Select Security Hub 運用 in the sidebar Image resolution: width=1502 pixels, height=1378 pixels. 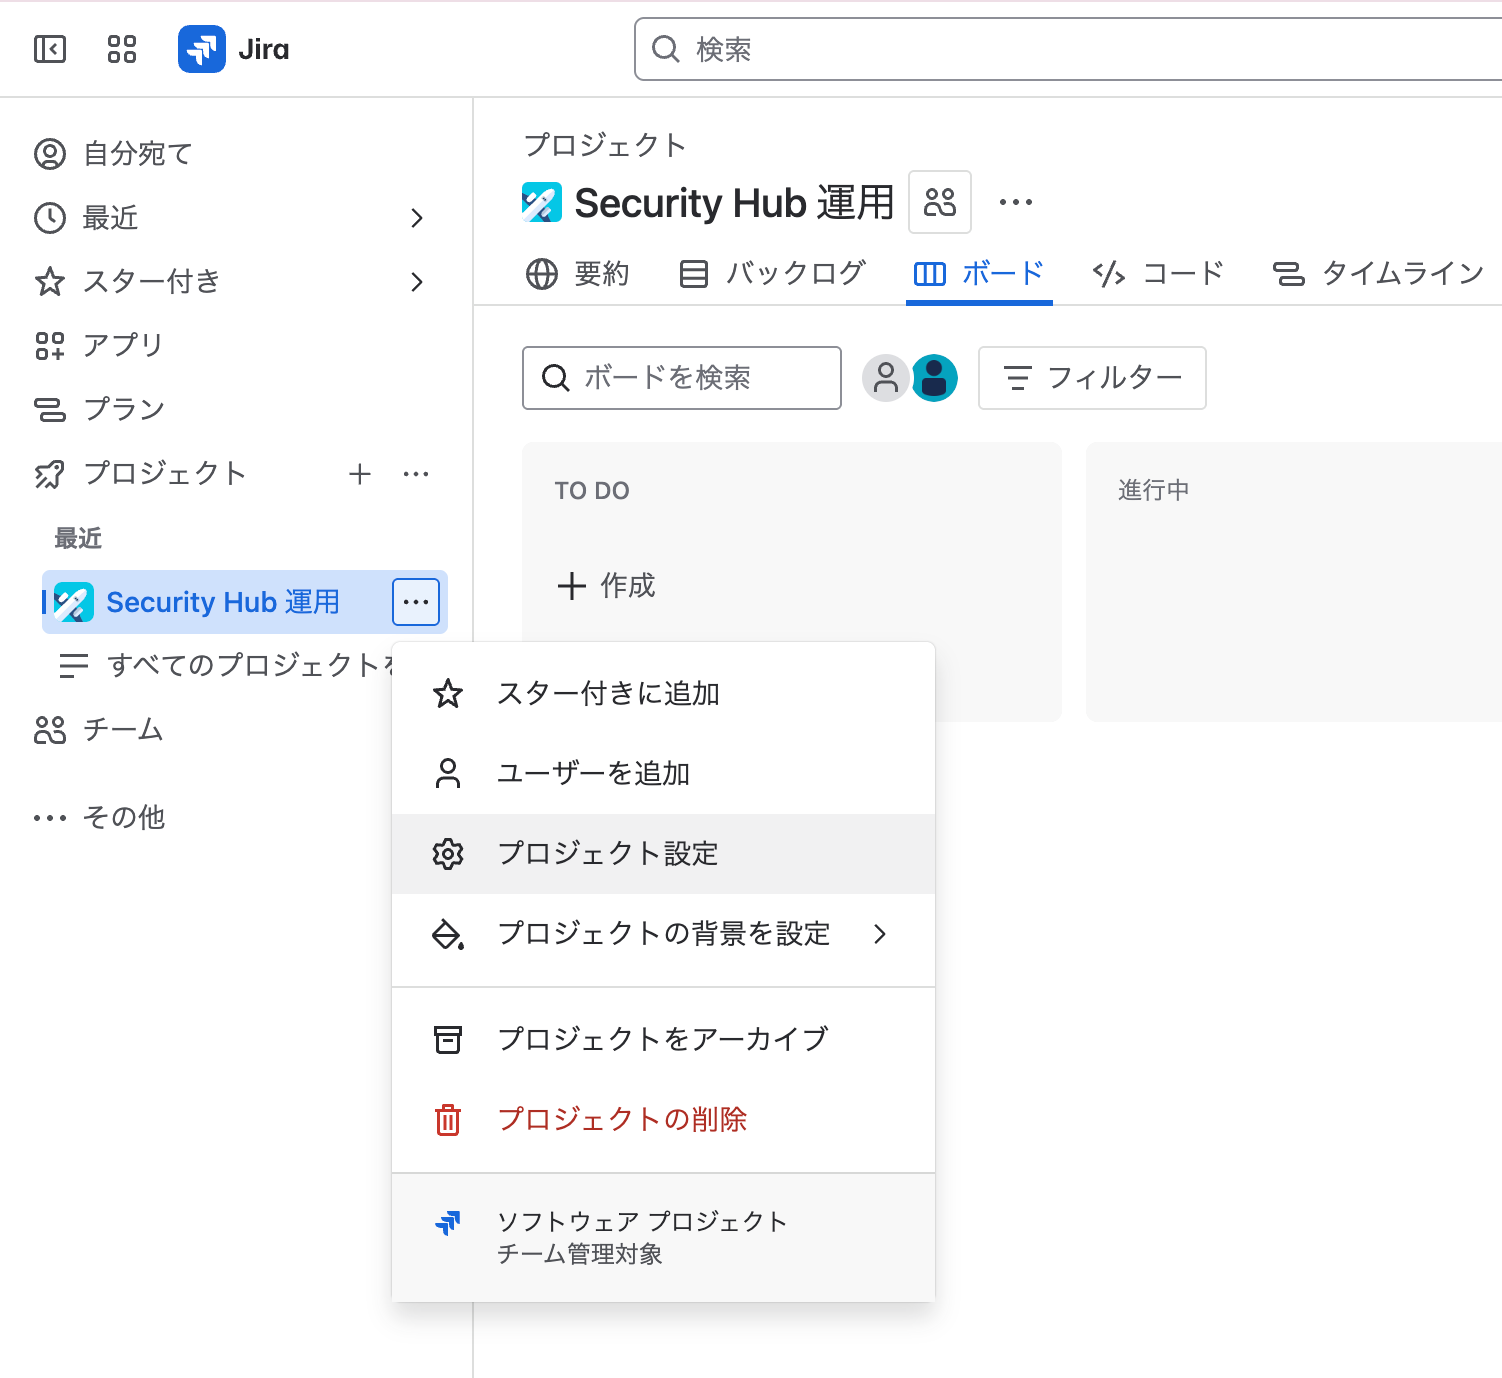[x=222, y=602]
